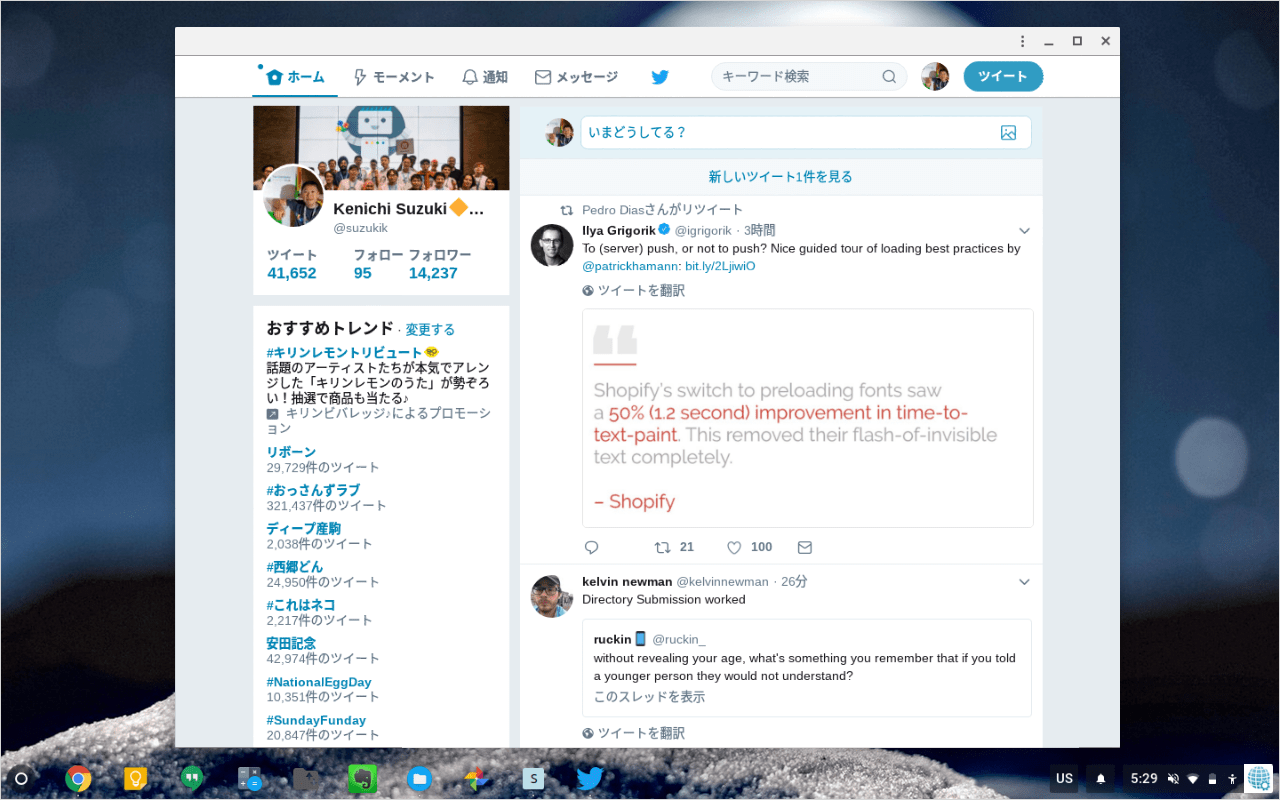
Task: Open the ディープ産駒 trend
Action: tap(304, 529)
